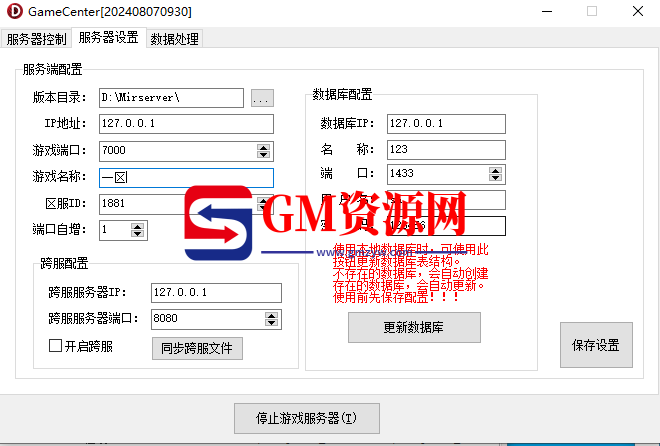Image resolution: width=660 pixels, height=446 pixels.
Task: Switch to the 服务器控制 tab
Action: (x=36, y=39)
